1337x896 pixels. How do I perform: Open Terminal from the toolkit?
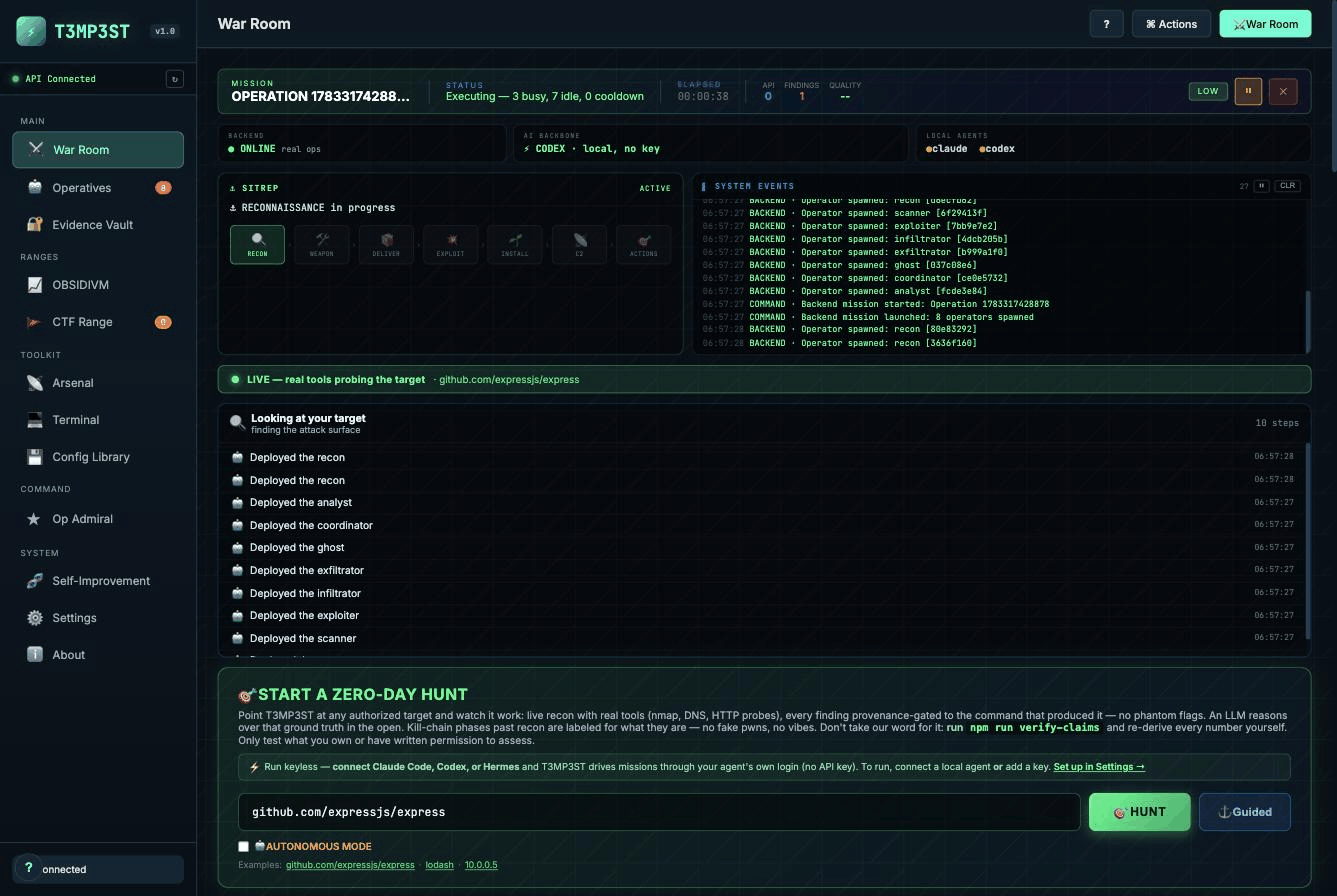[98, 420]
